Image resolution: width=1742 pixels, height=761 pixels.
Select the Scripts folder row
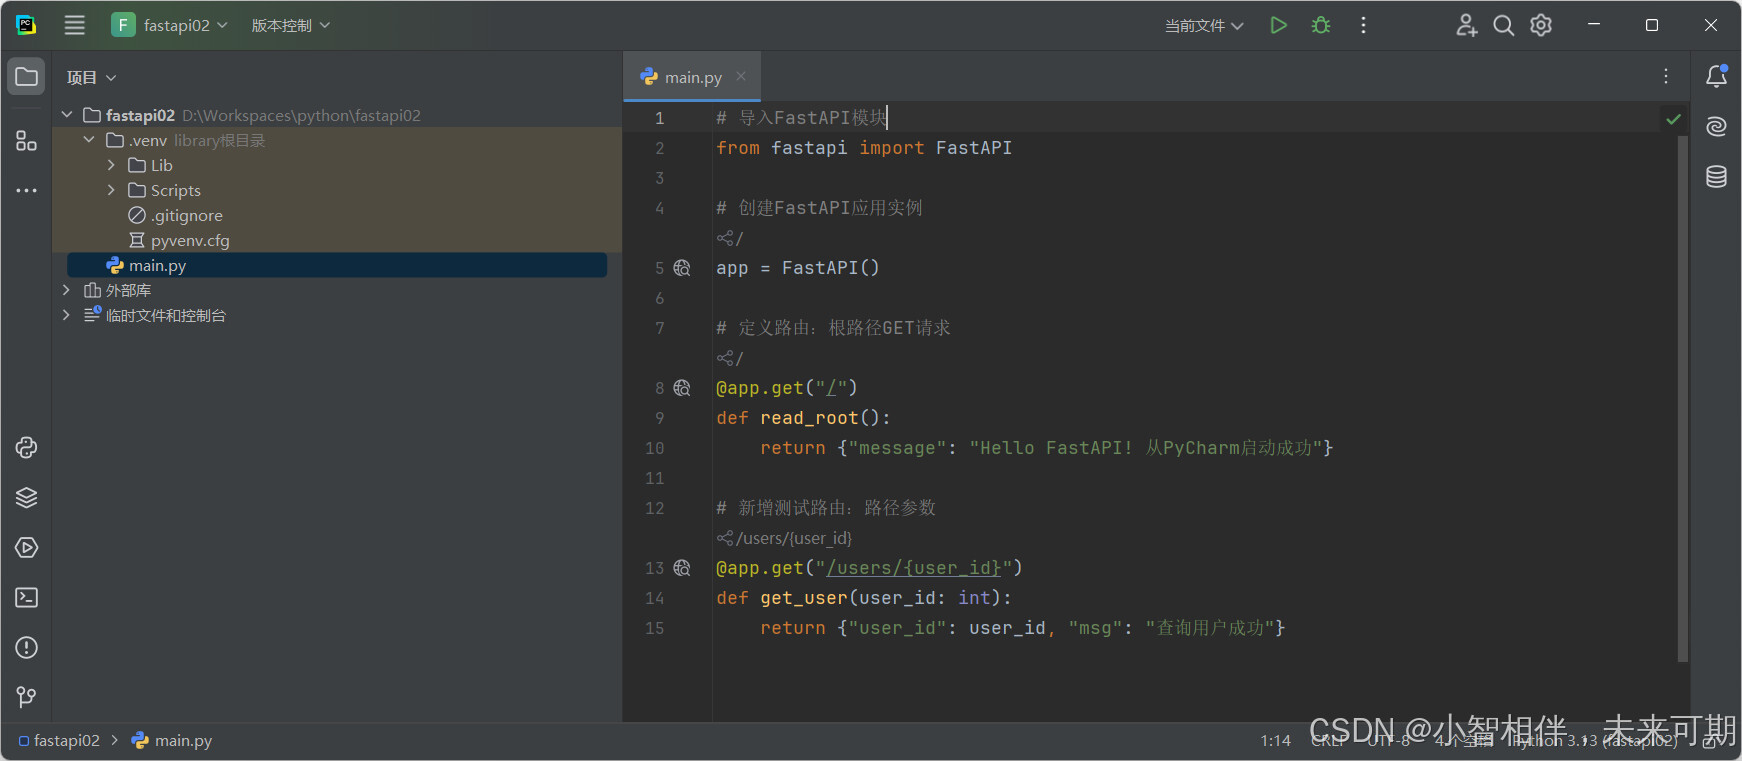[x=337, y=190]
